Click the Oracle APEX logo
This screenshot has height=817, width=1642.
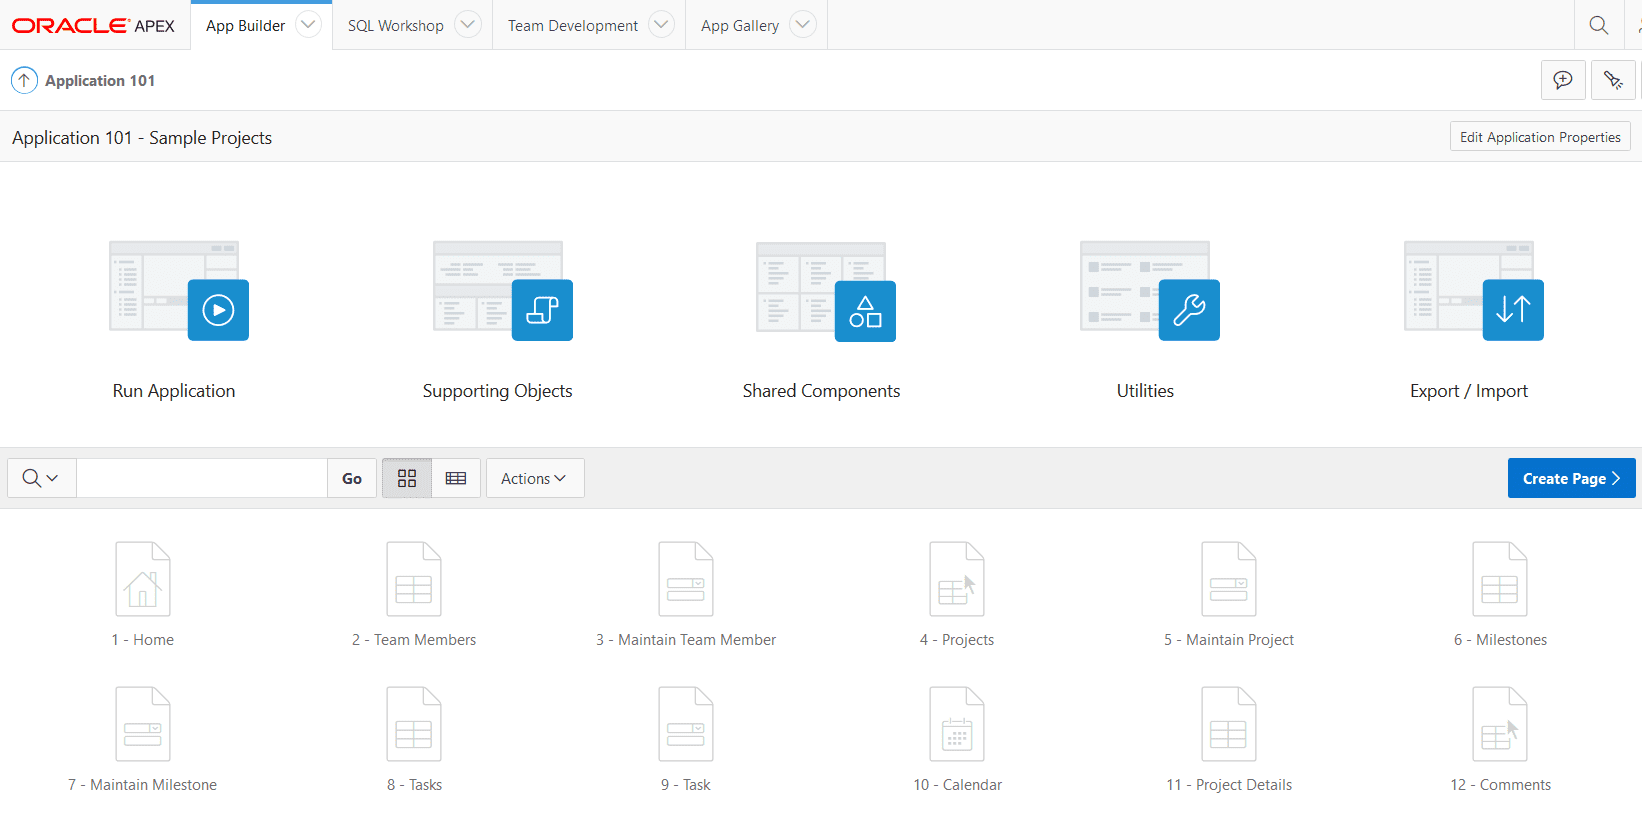pos(93,25)
